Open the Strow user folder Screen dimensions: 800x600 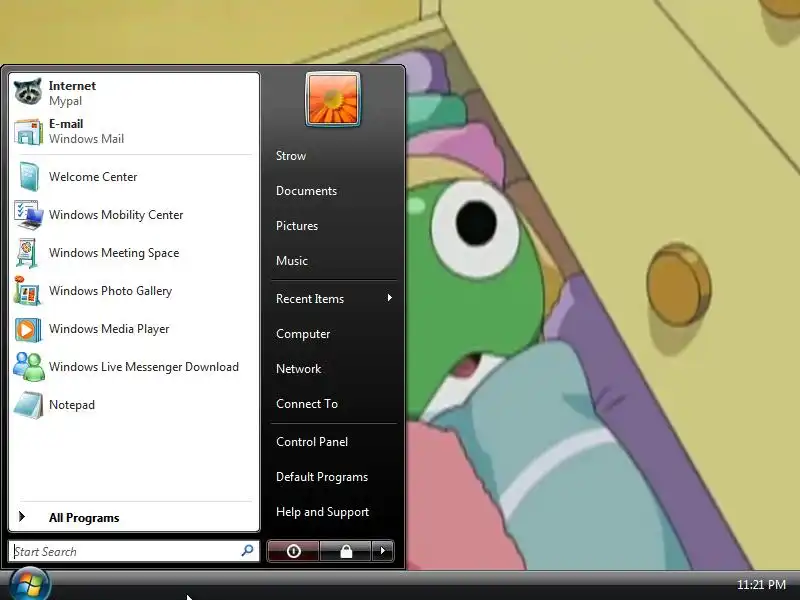tap(291, 156)
